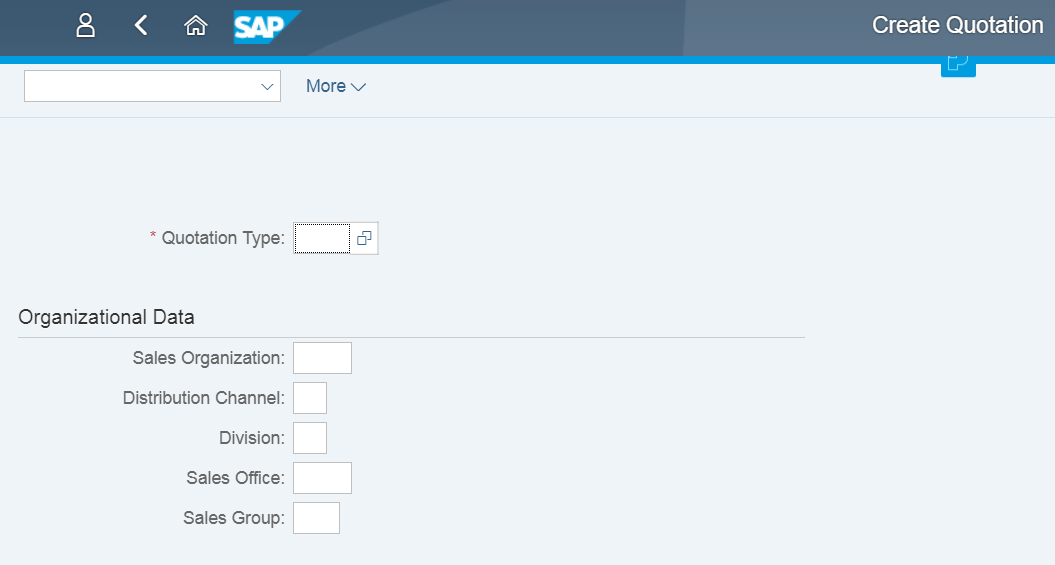This screenshot has height=565, width=1055.
Task: Select the Sales Organization field
Action: 322,358
